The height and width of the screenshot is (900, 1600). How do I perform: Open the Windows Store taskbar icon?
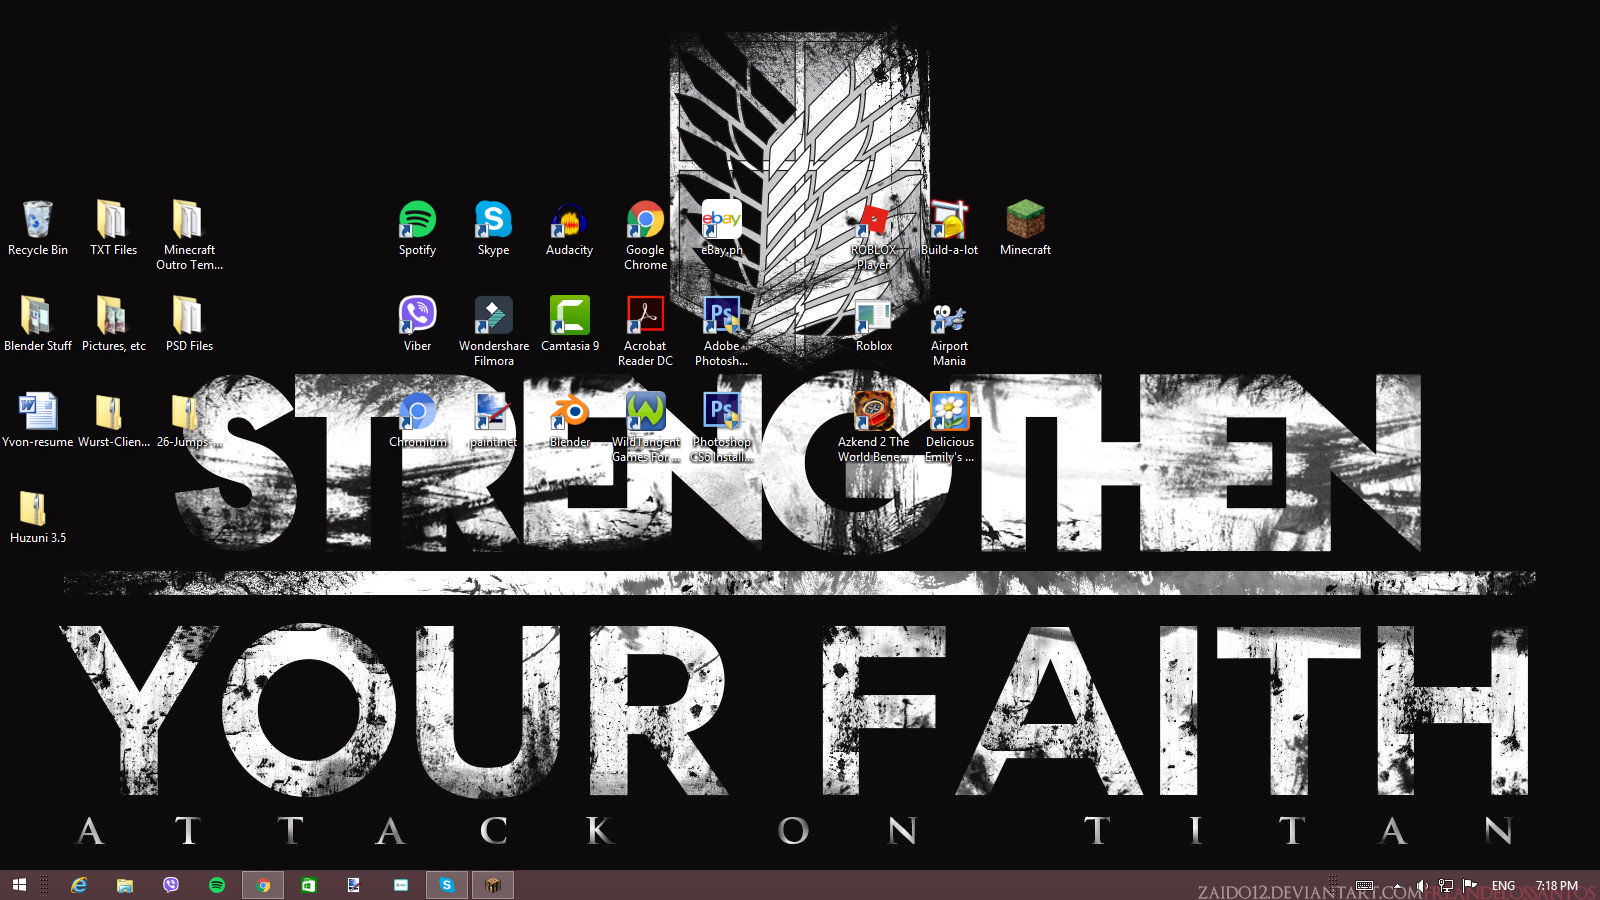point(309,885)
